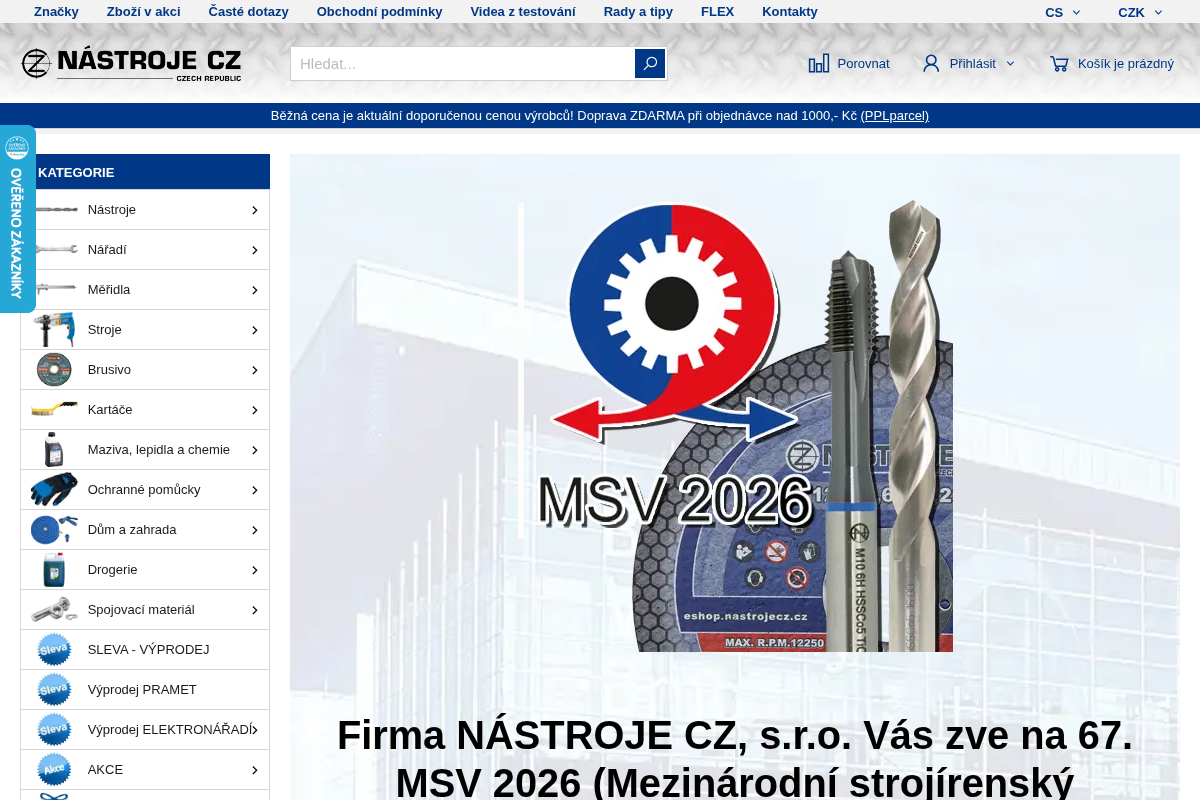Open the Značky menu item
This screenshot has width=1200, height=800.
coord(56,12)
